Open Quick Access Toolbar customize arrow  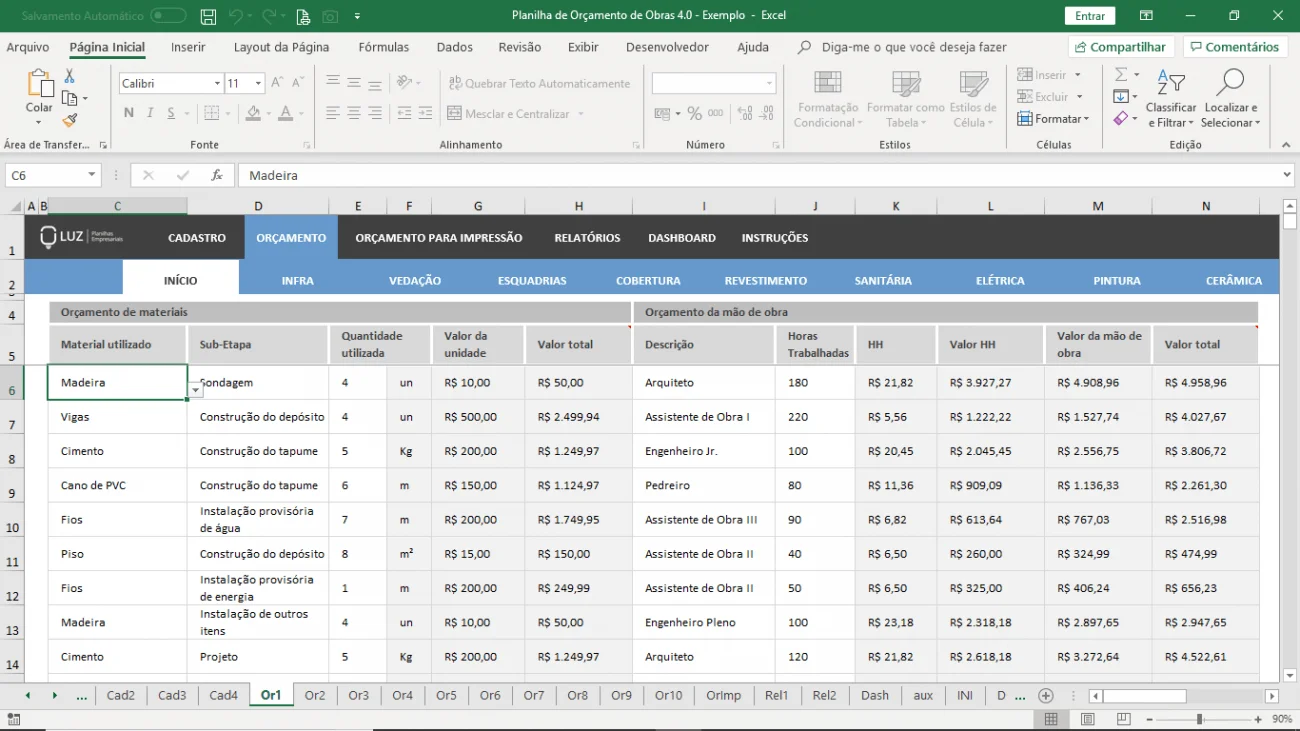[x=358, y=16]
